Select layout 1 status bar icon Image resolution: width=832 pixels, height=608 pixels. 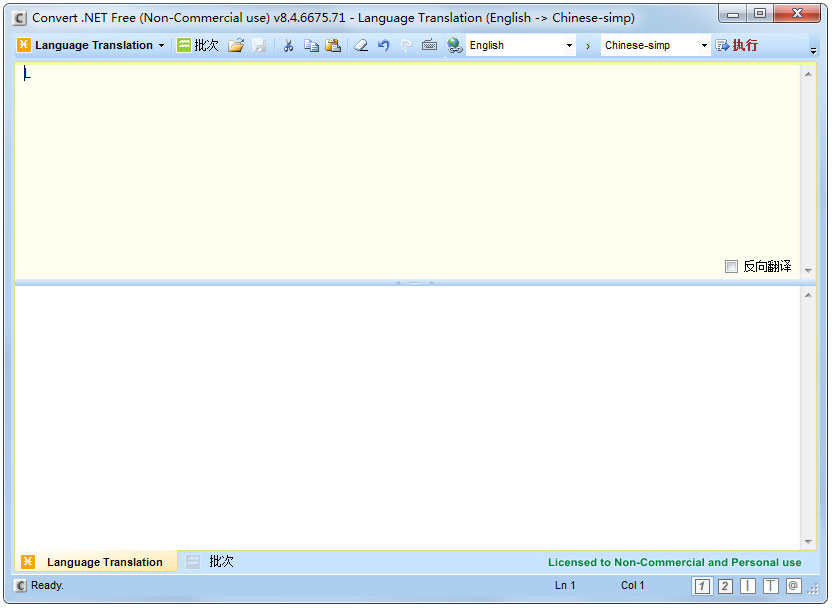tap(702, 586)
